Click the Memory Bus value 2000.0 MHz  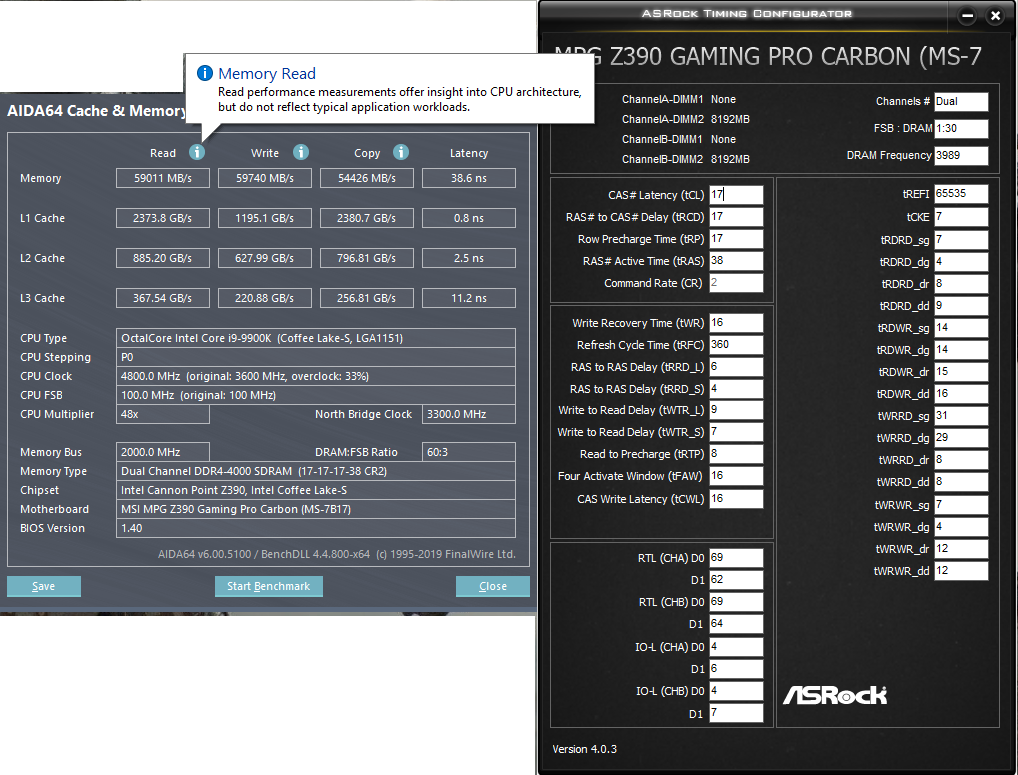[163, 452]
